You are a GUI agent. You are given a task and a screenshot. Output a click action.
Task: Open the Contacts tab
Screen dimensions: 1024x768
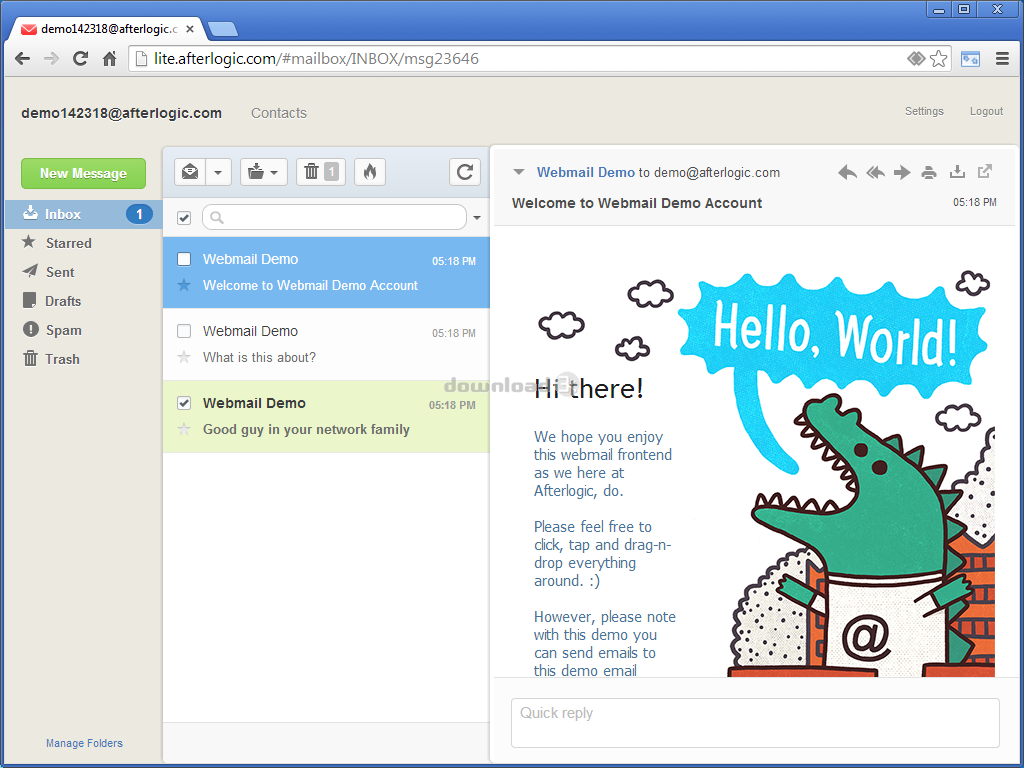(x=278, y=113)
